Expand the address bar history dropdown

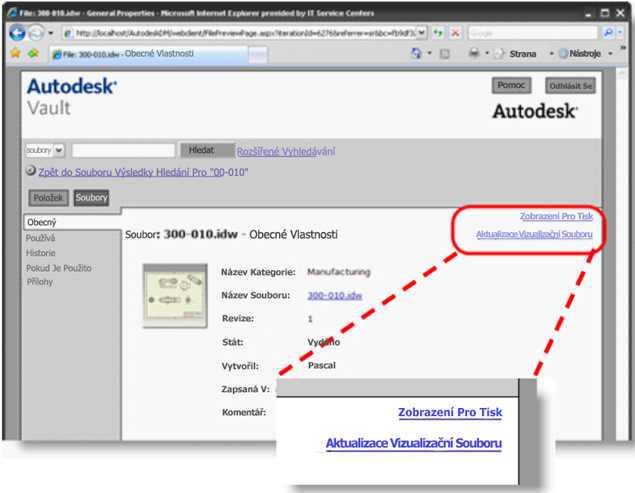pyautogui.click(x=422, y=33)
